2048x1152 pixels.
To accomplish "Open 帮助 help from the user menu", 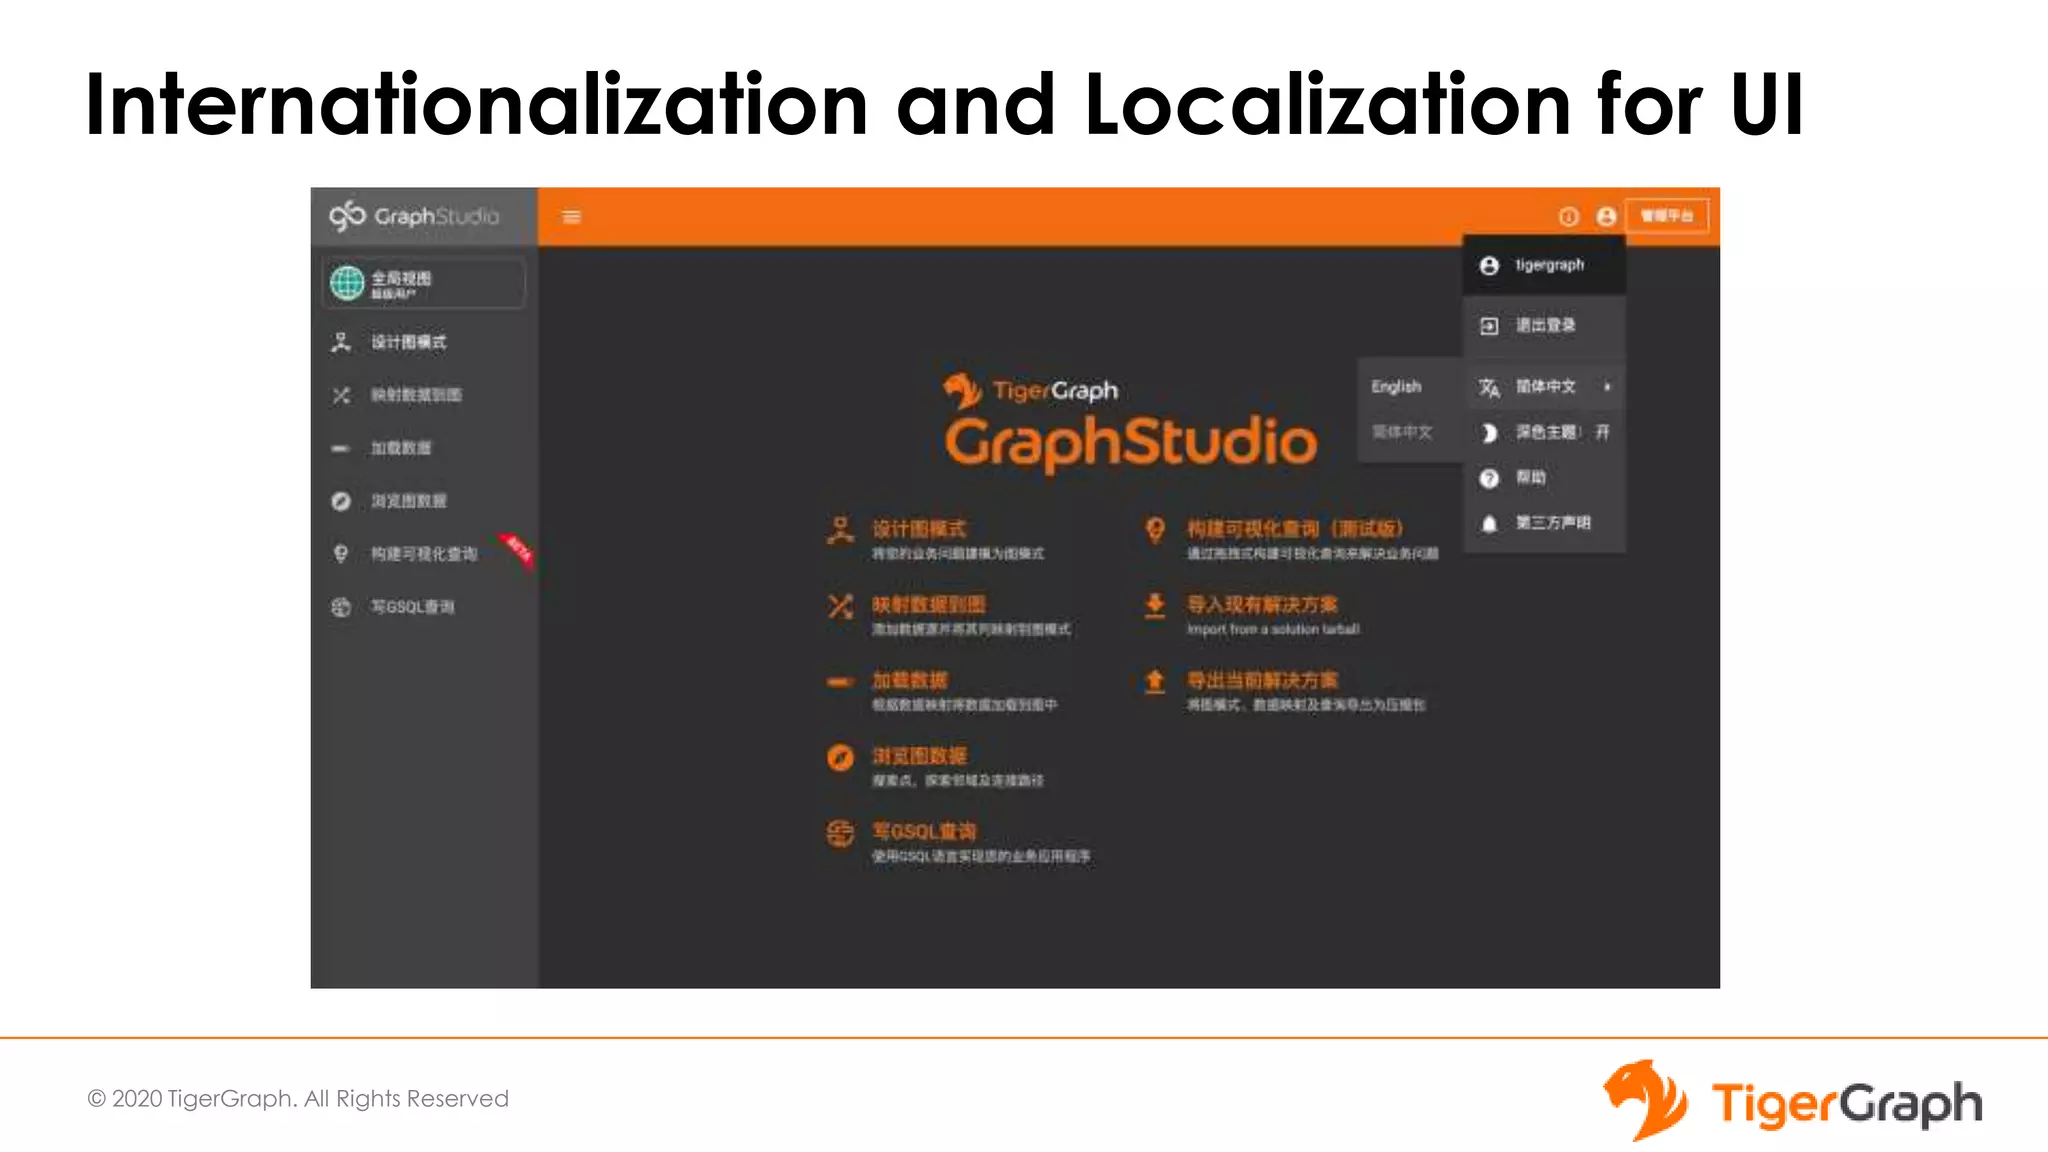I will [1544, 478].
